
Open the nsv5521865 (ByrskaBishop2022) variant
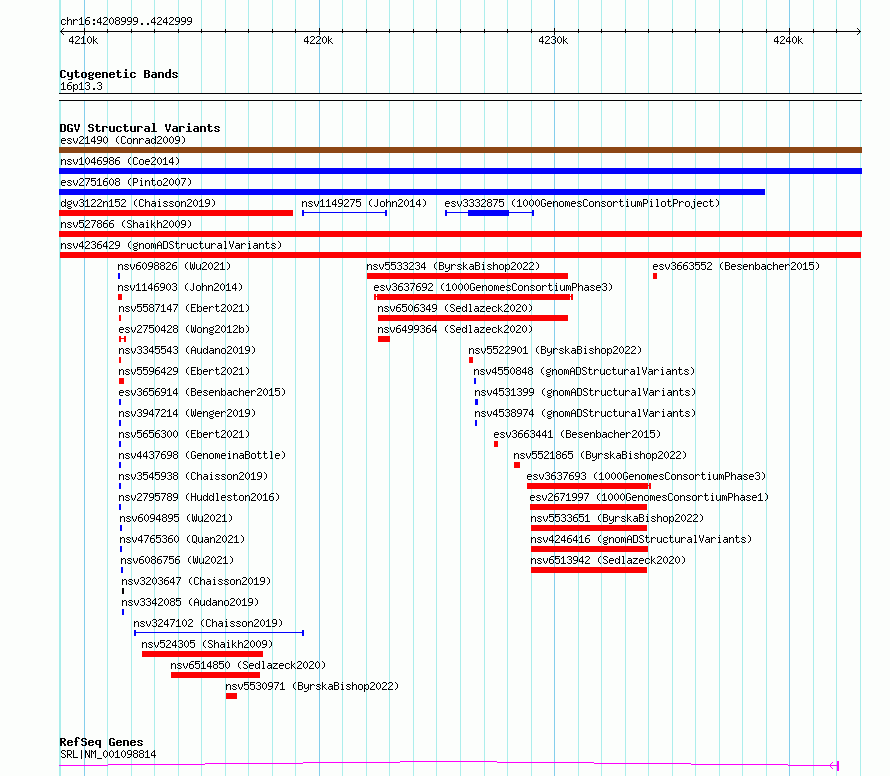(x=600, y=455)
